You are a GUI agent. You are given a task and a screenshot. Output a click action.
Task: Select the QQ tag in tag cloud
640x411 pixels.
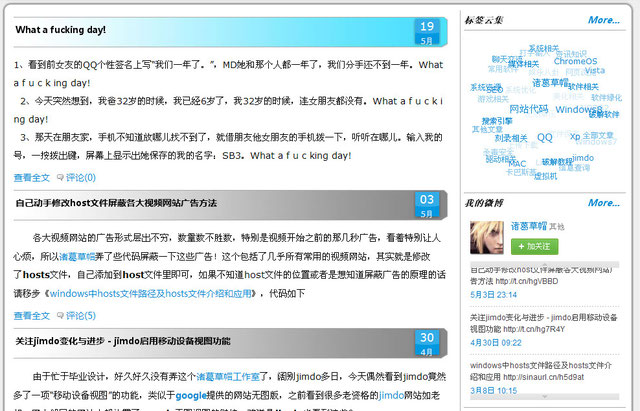click(x=544, y=137)
